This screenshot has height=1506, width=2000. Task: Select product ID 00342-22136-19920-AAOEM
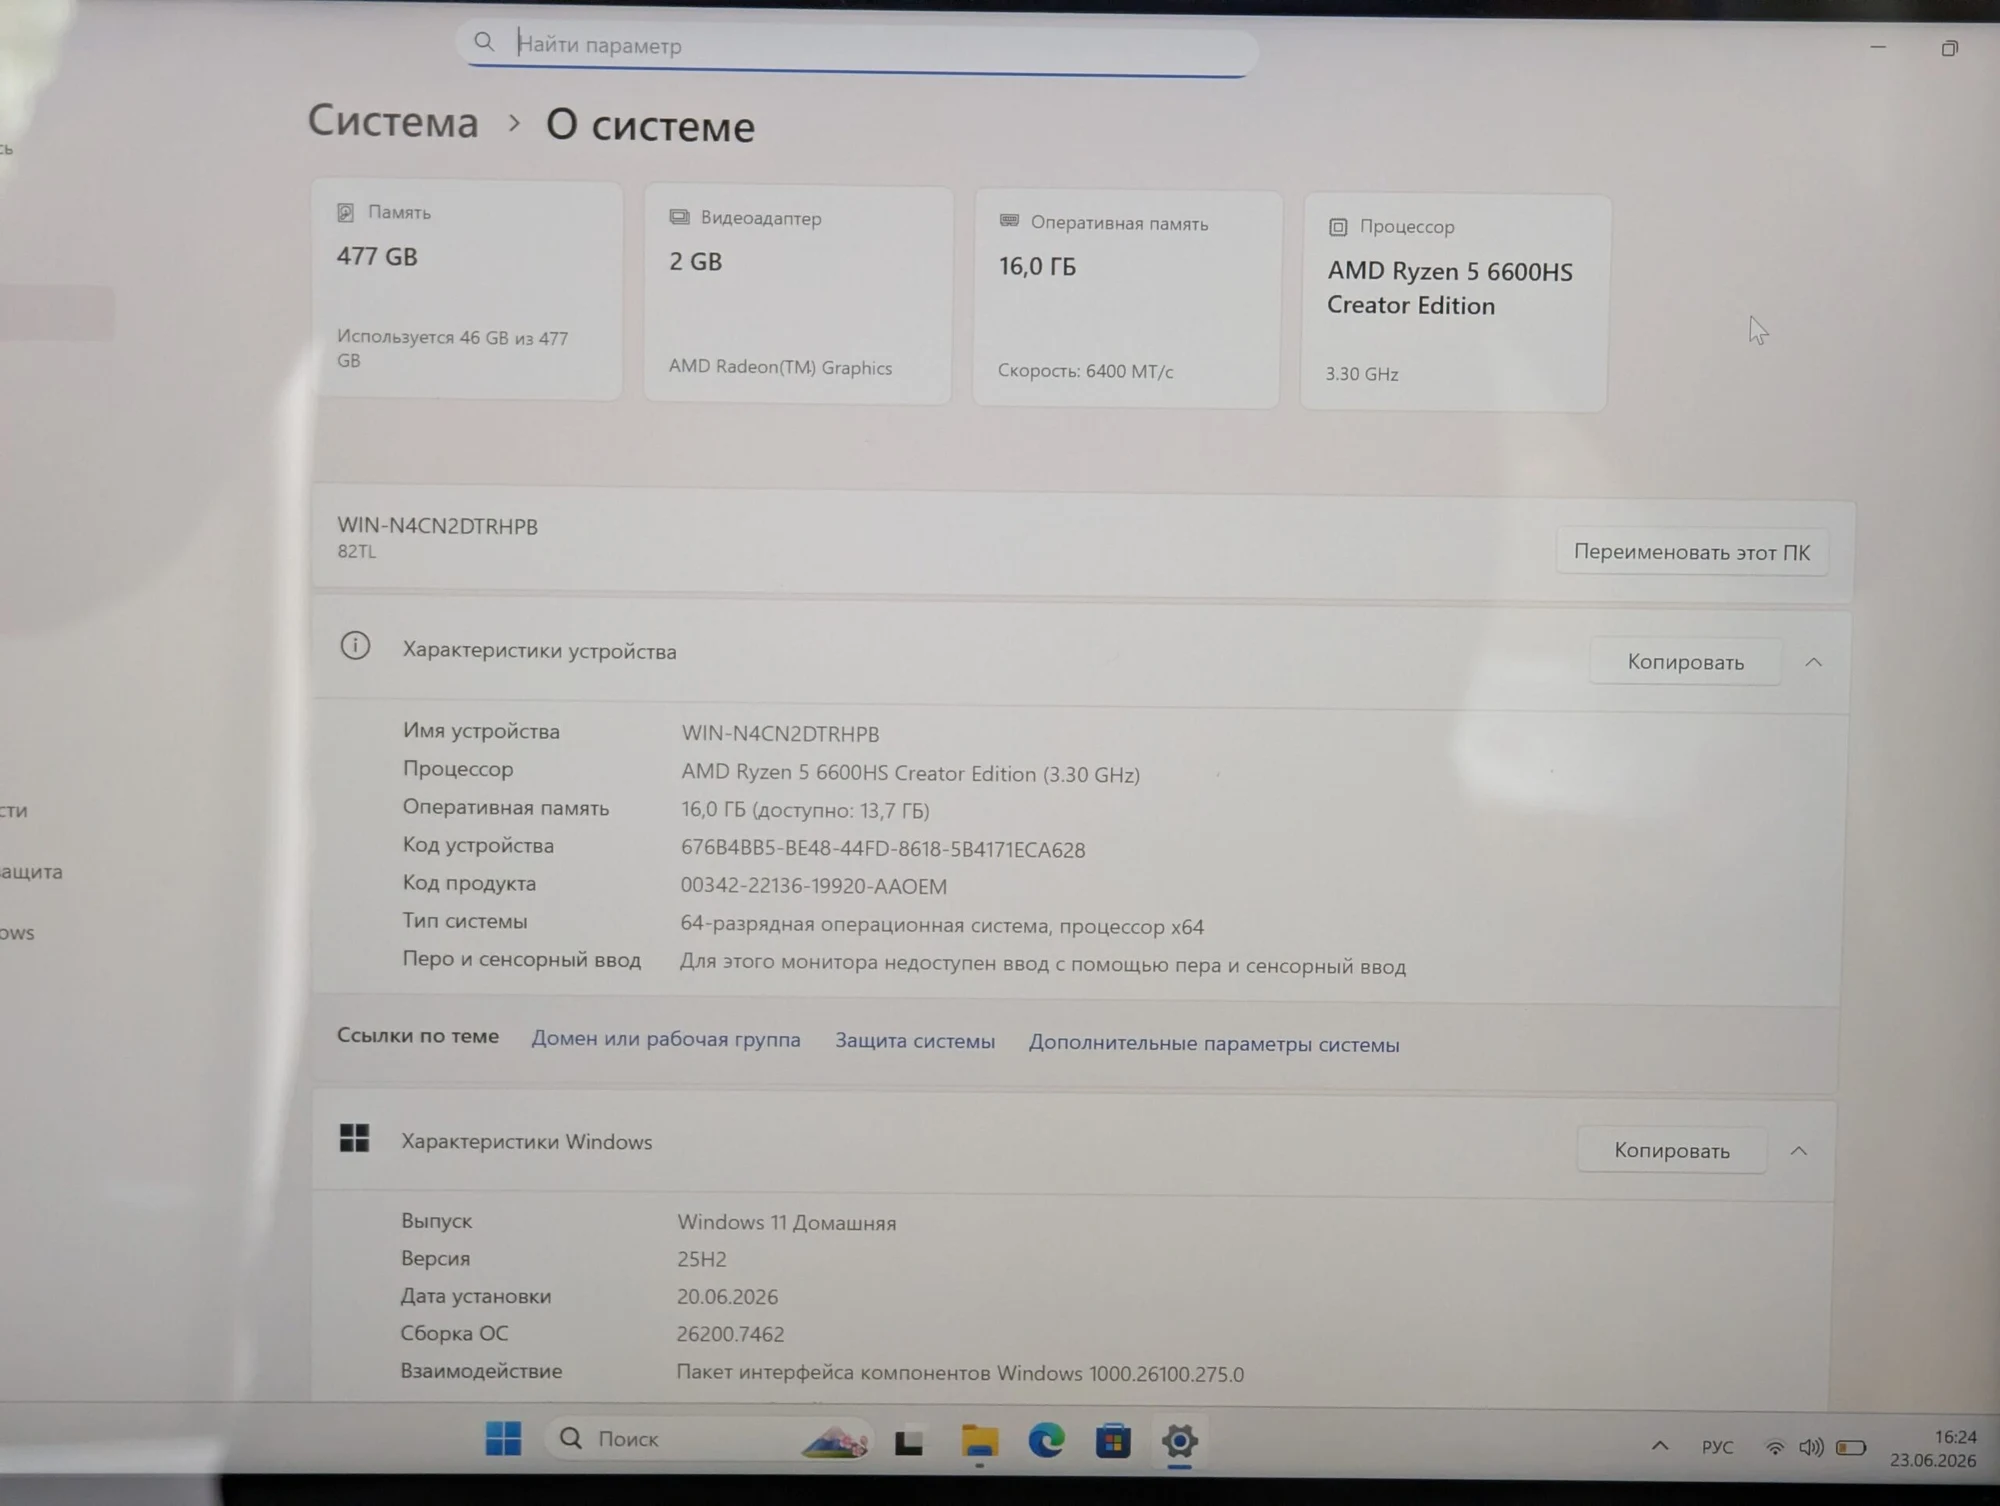[814, 886]
